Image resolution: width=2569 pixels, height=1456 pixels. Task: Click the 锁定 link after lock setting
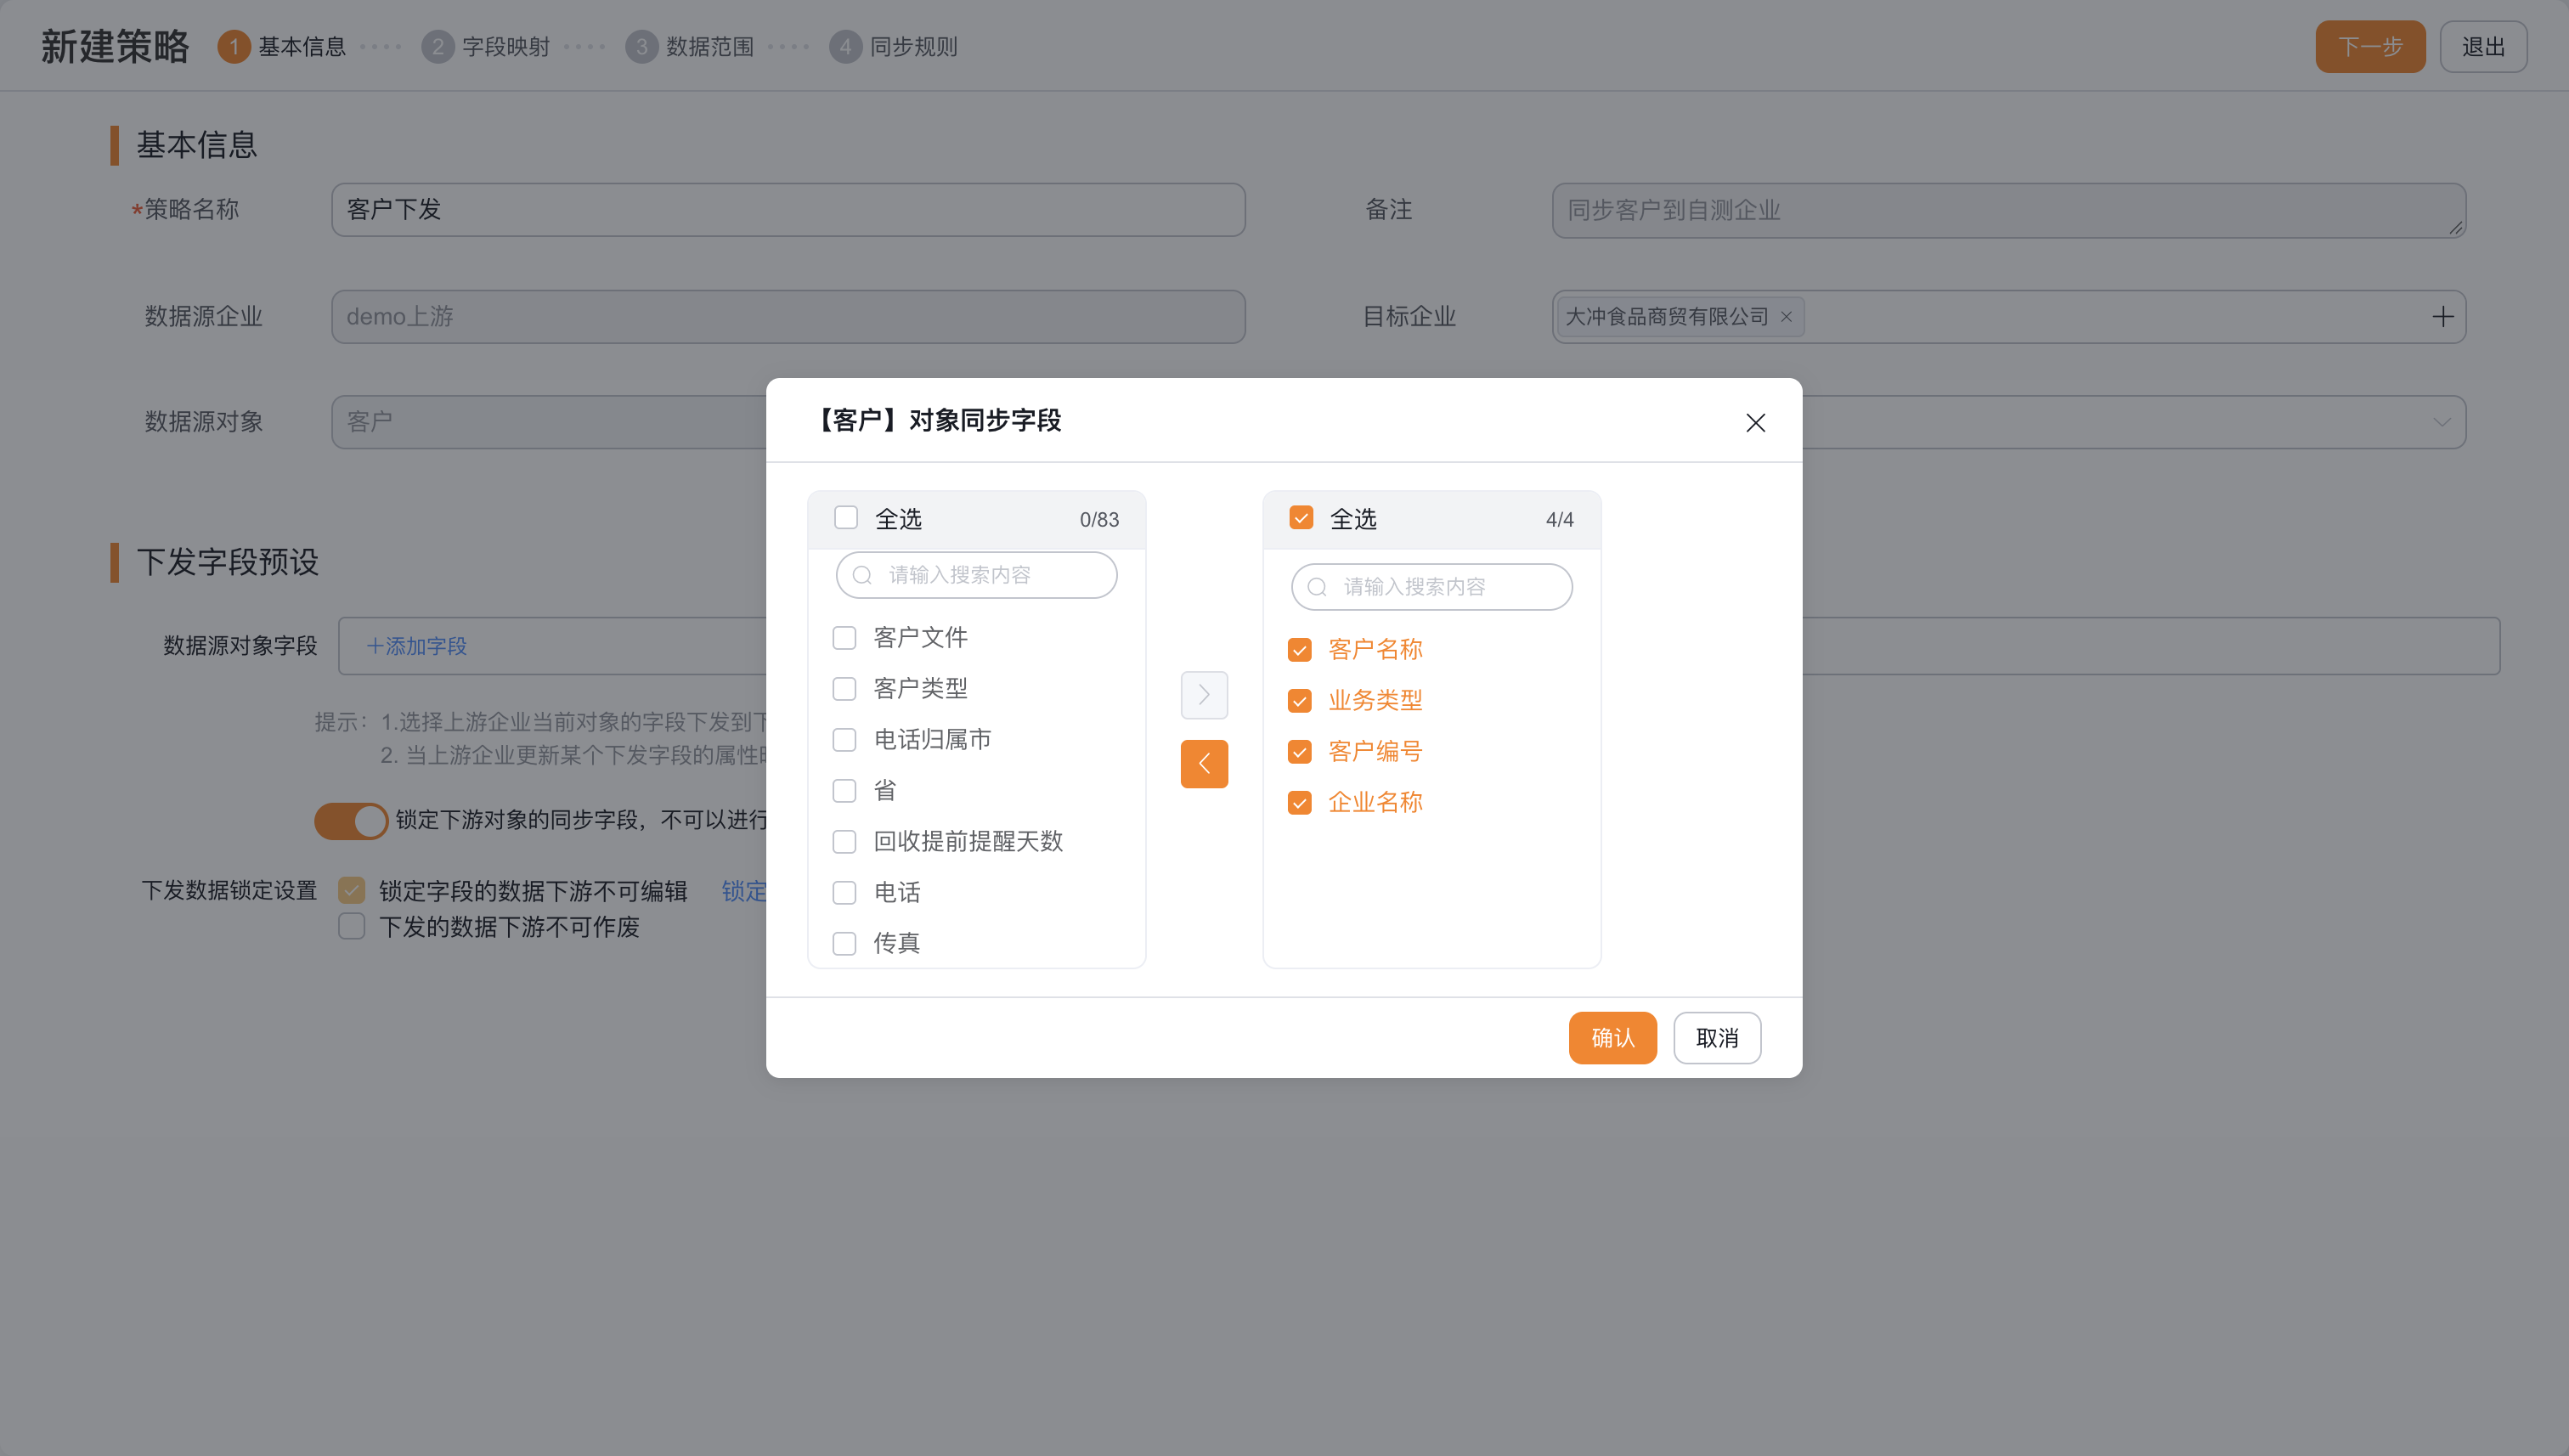click(743, 891)
